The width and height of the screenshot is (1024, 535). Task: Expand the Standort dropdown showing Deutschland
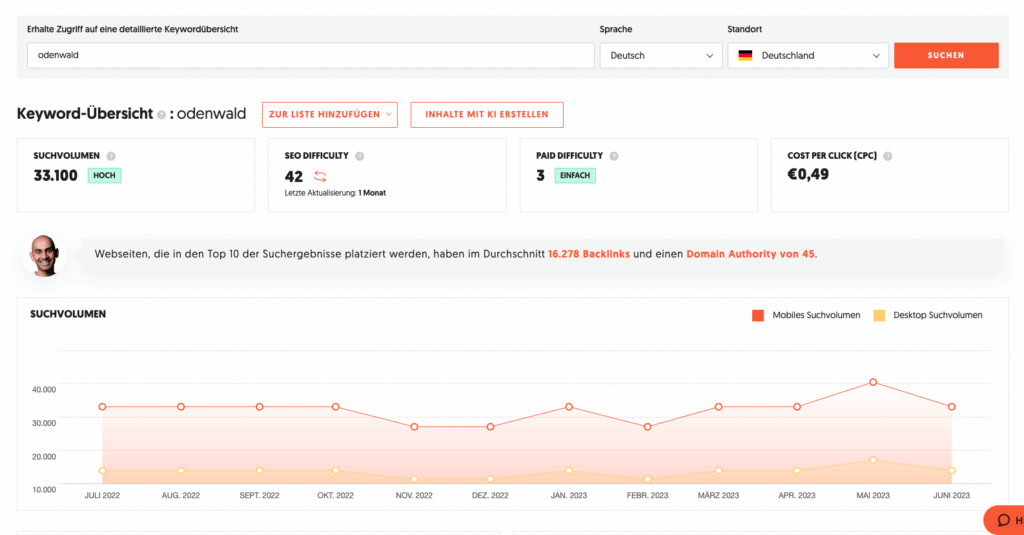(x=807, y=56)
